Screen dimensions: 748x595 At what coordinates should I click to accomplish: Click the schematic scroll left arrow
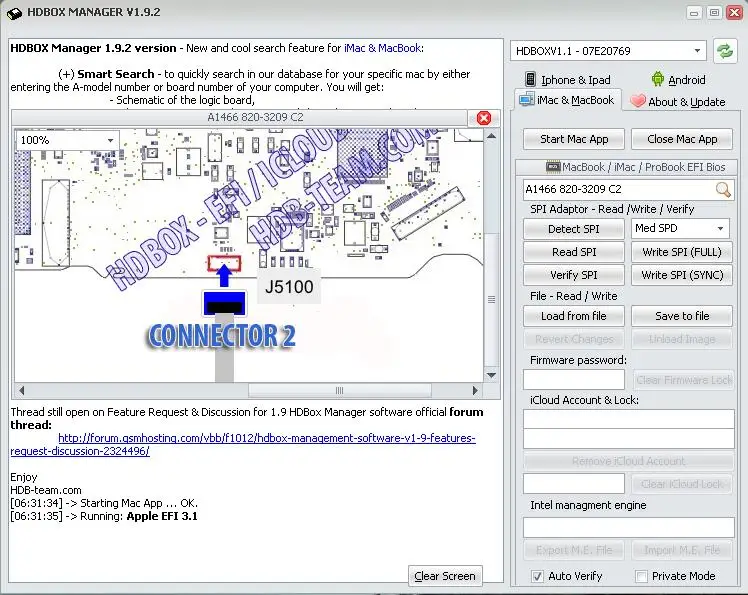[x=21, y=390]
